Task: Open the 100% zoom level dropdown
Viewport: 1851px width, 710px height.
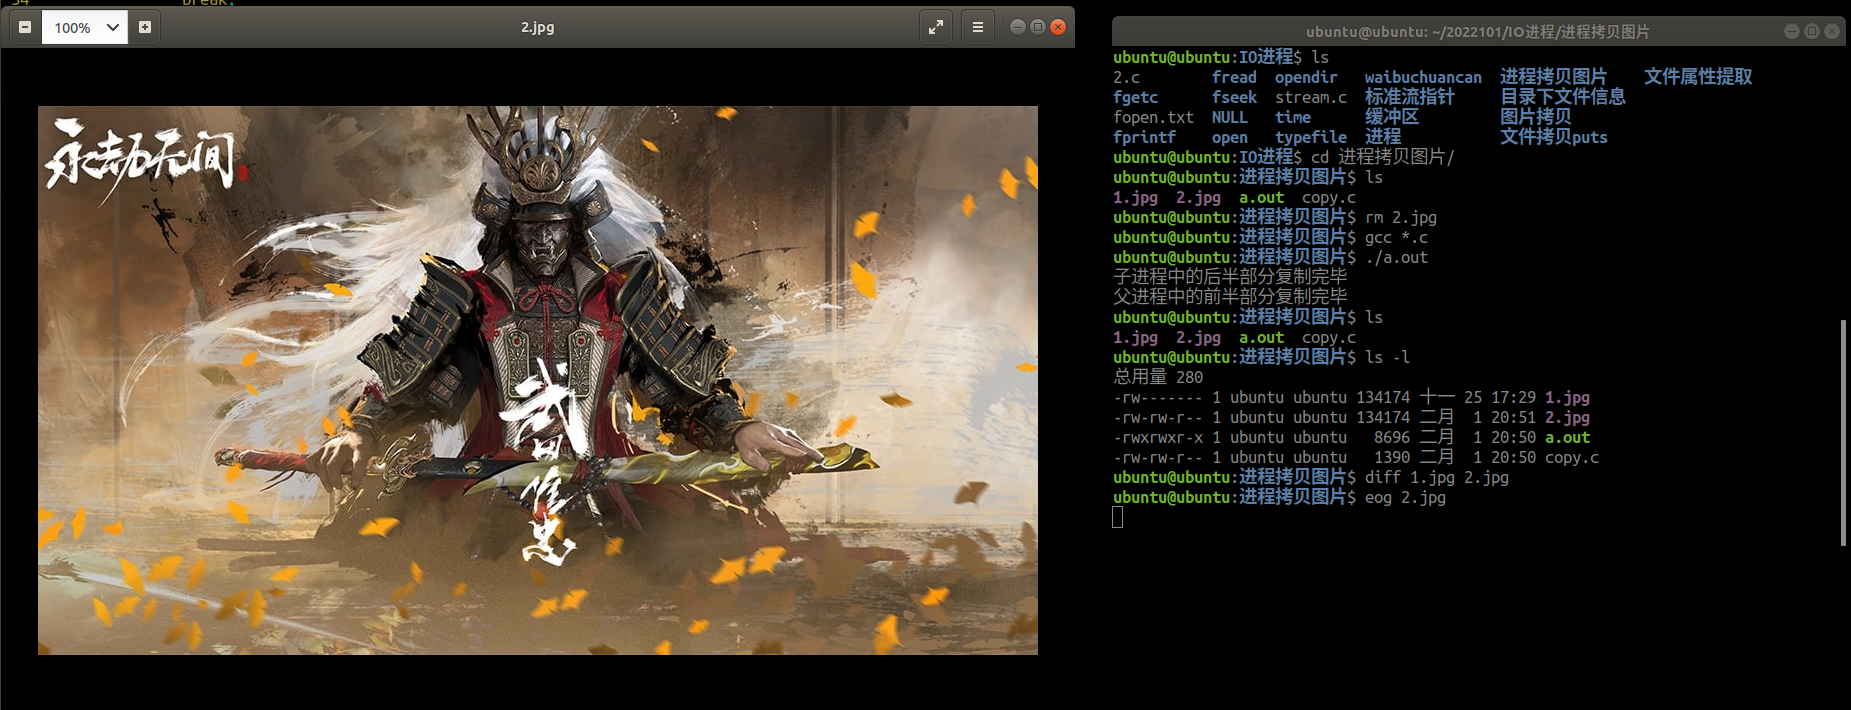Action: (84, 27)
